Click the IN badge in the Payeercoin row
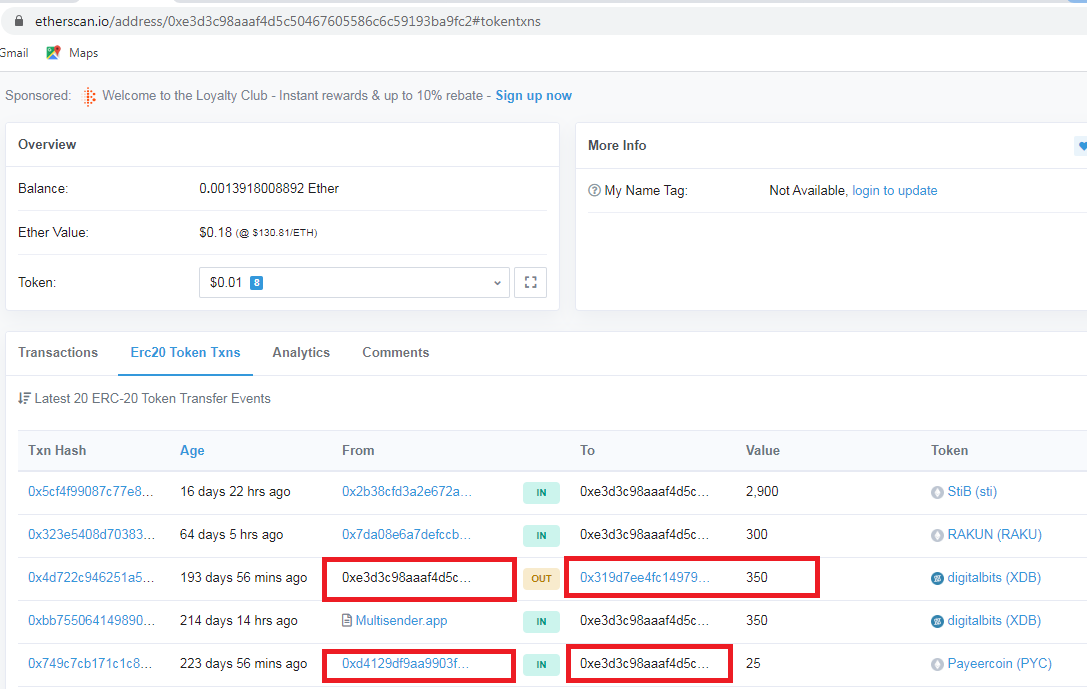Screen dimensions: 1087x689 (x=541, y=664)
